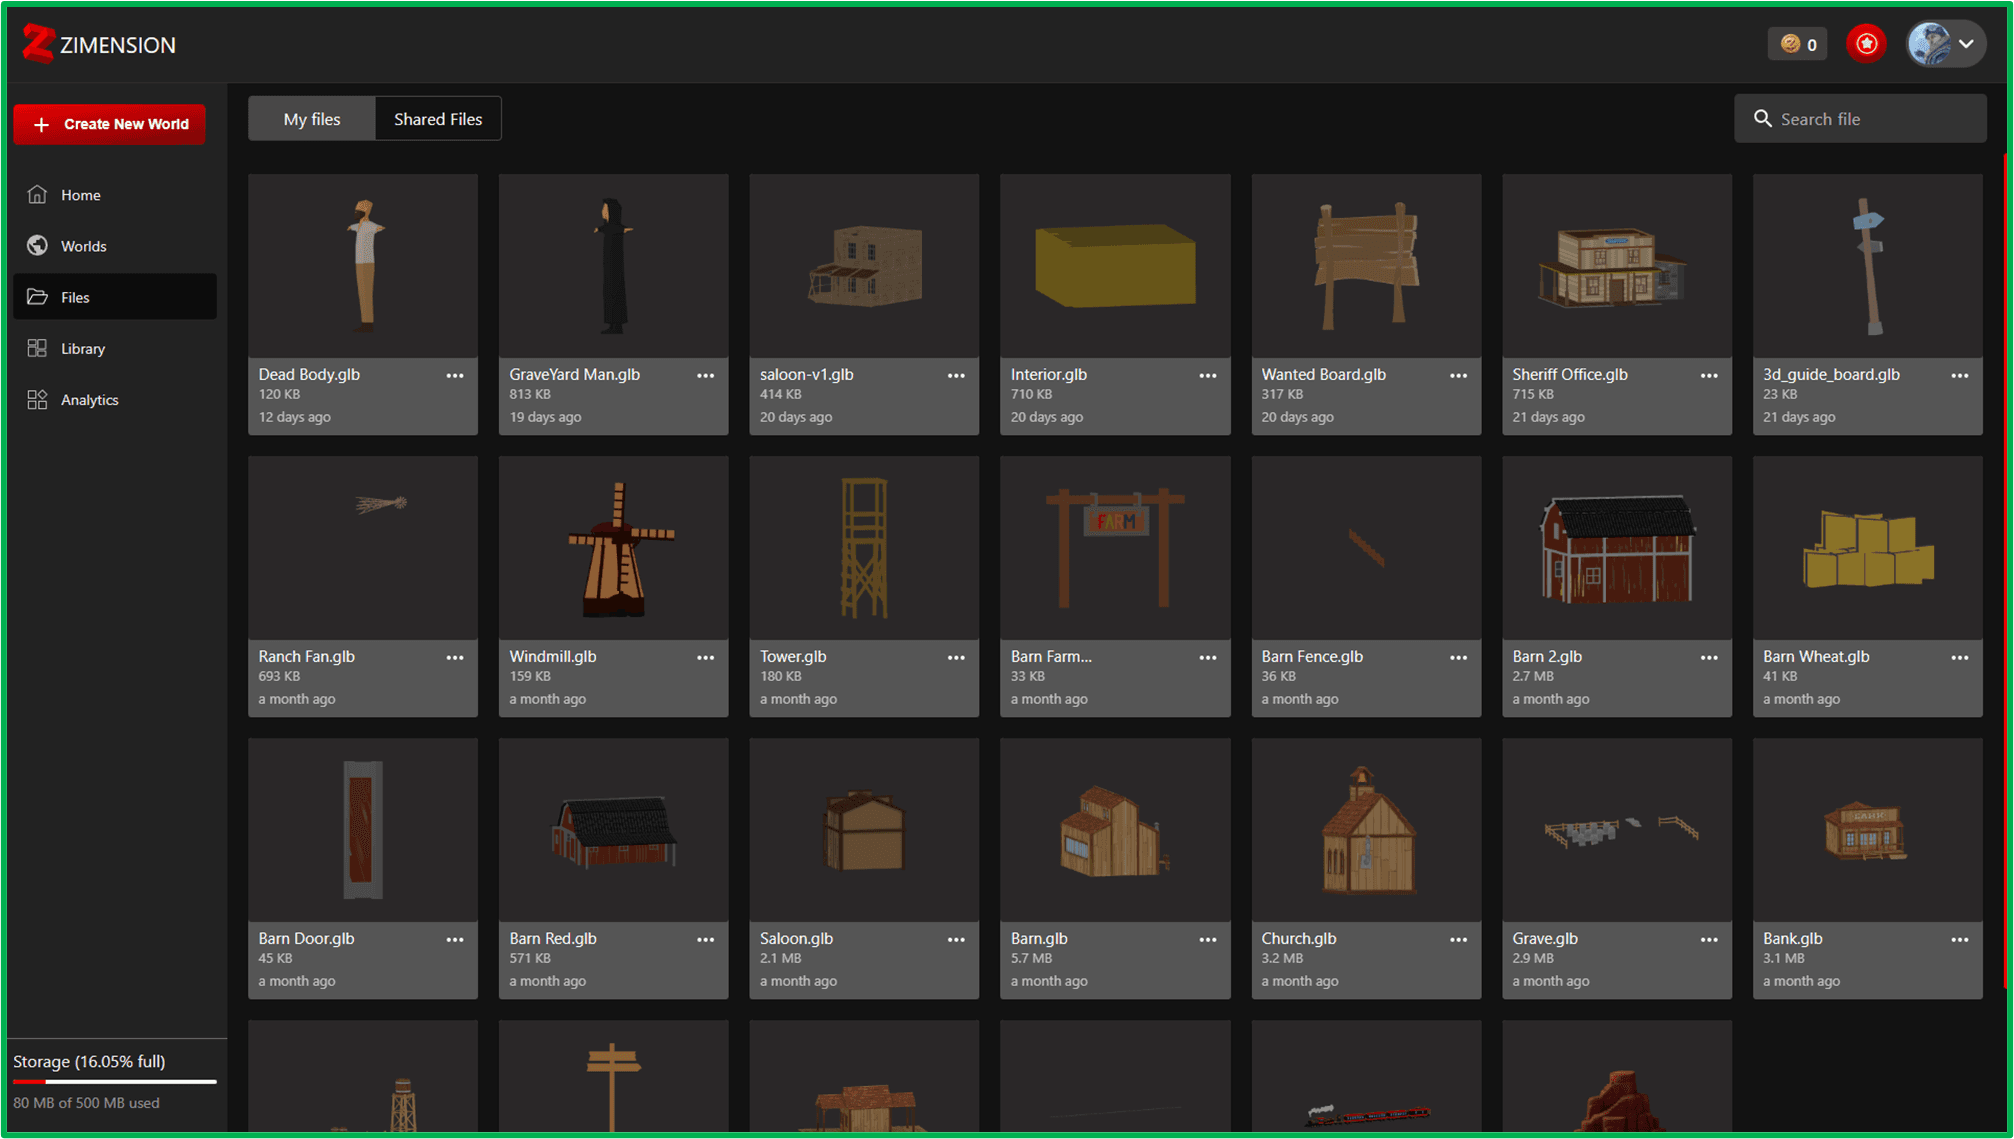Select the Barn Farm sign thumbnail
This screenshot has height=1139, width=2014.
pos(1115,547)
